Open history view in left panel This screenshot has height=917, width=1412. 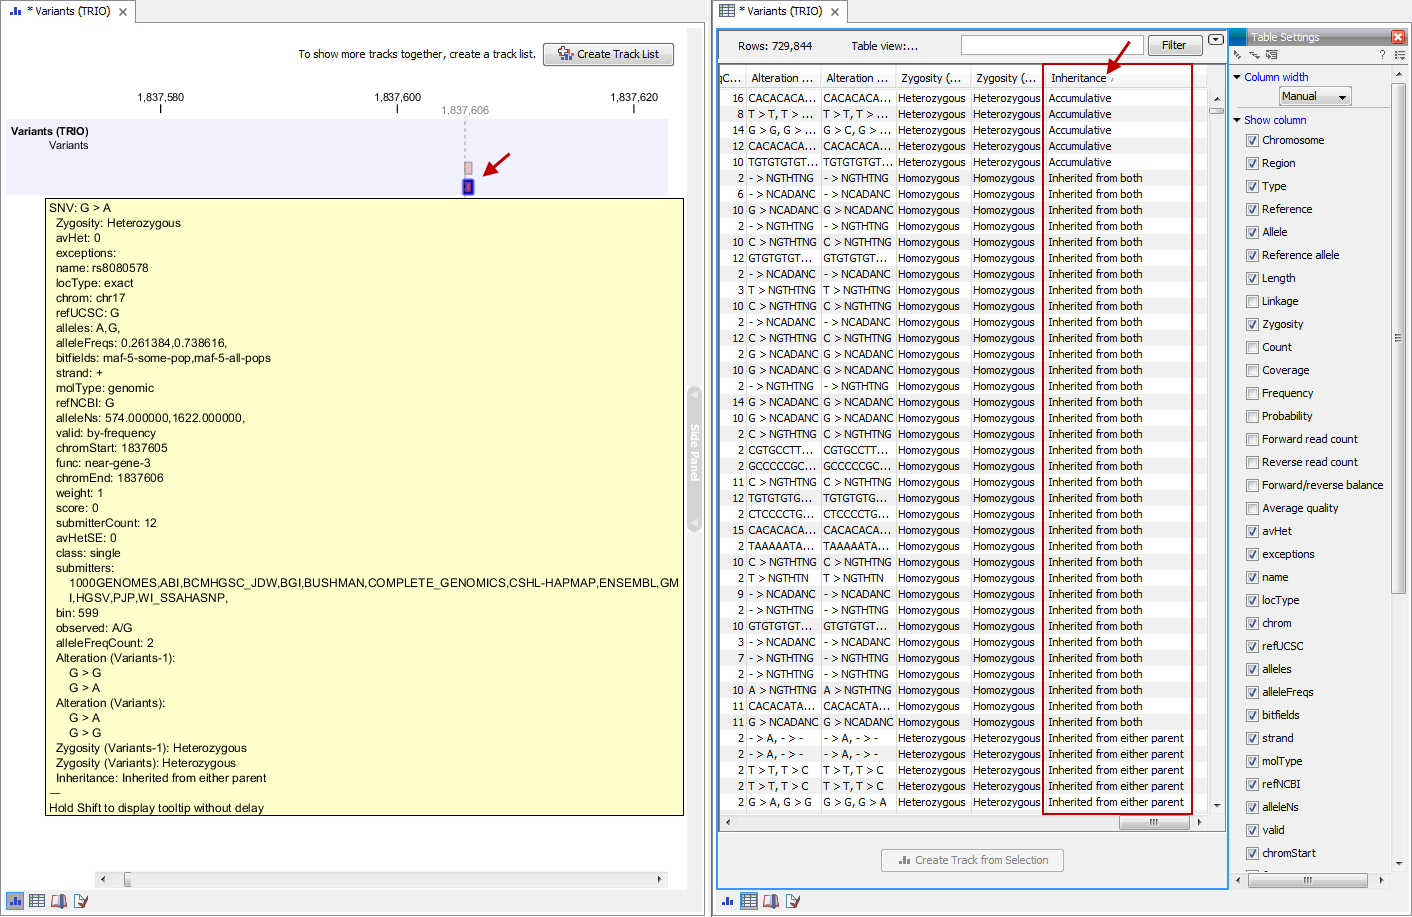[59, 901]
